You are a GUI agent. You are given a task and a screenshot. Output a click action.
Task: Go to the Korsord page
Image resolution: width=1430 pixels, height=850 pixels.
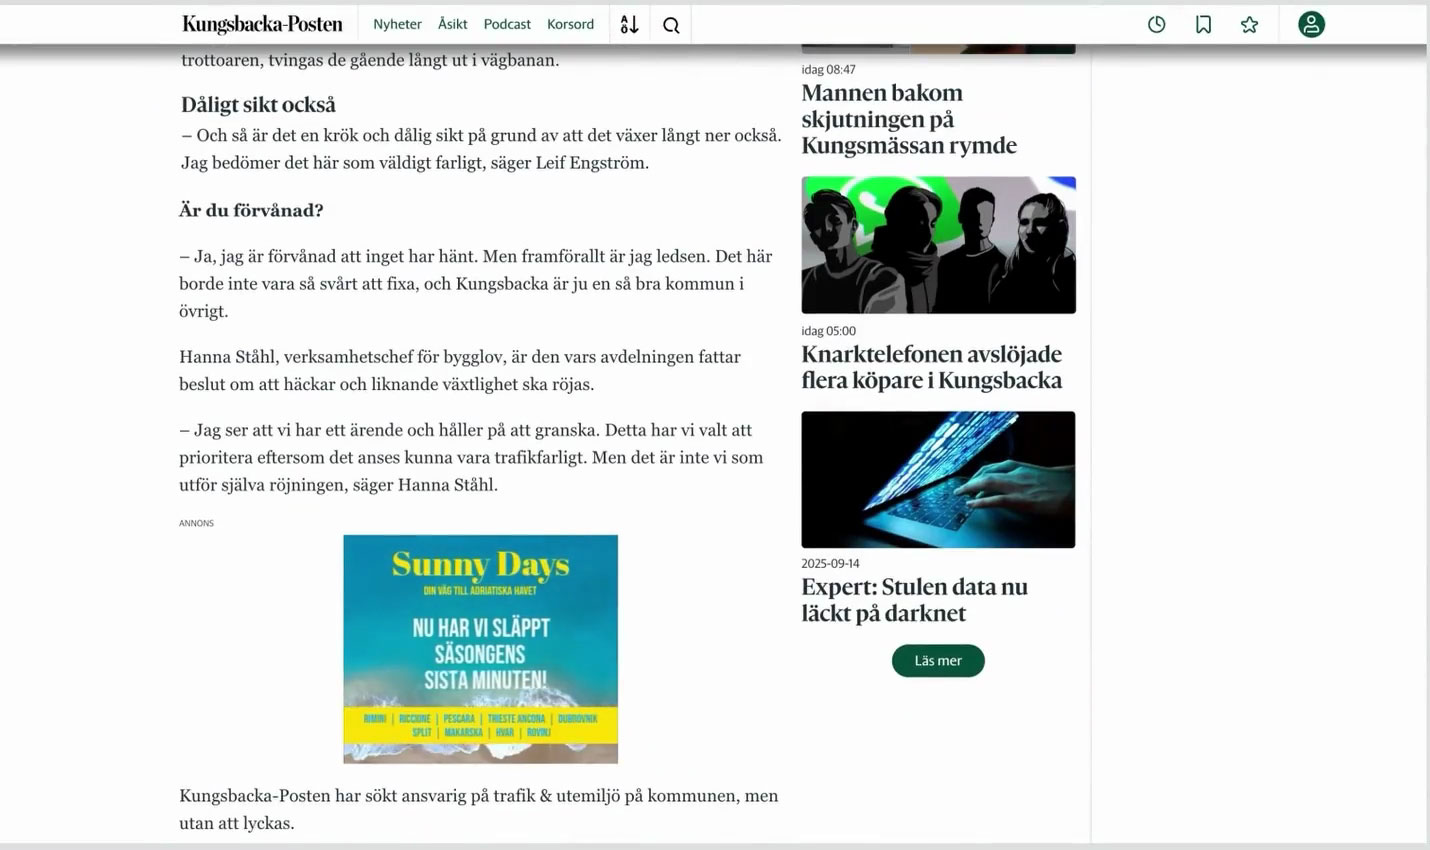click(570, 24)
